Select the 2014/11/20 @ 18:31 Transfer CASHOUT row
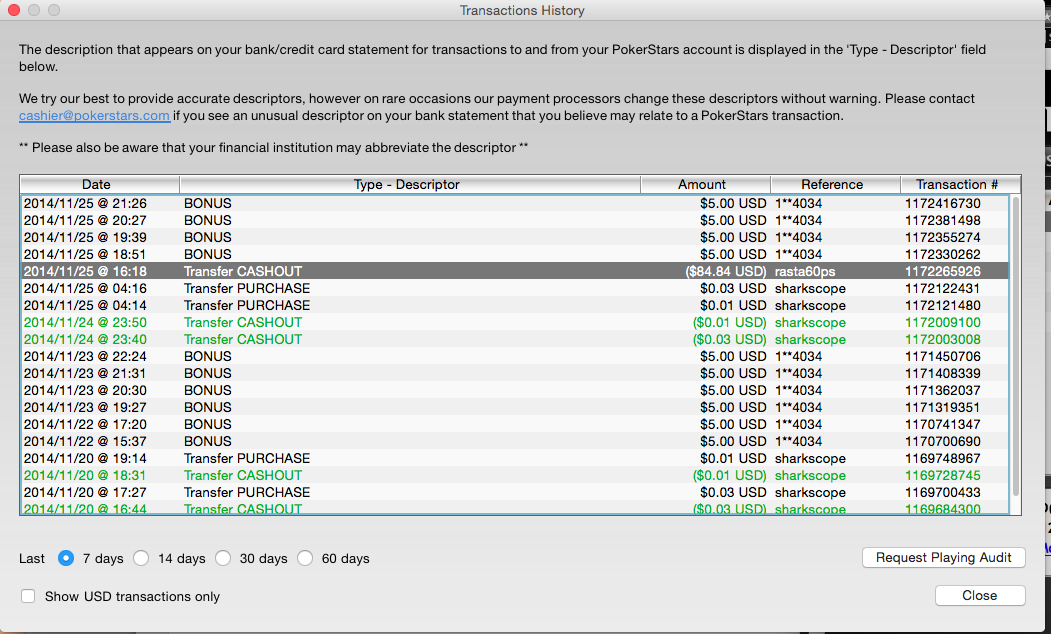1051x634 pixels. point(515,475)
